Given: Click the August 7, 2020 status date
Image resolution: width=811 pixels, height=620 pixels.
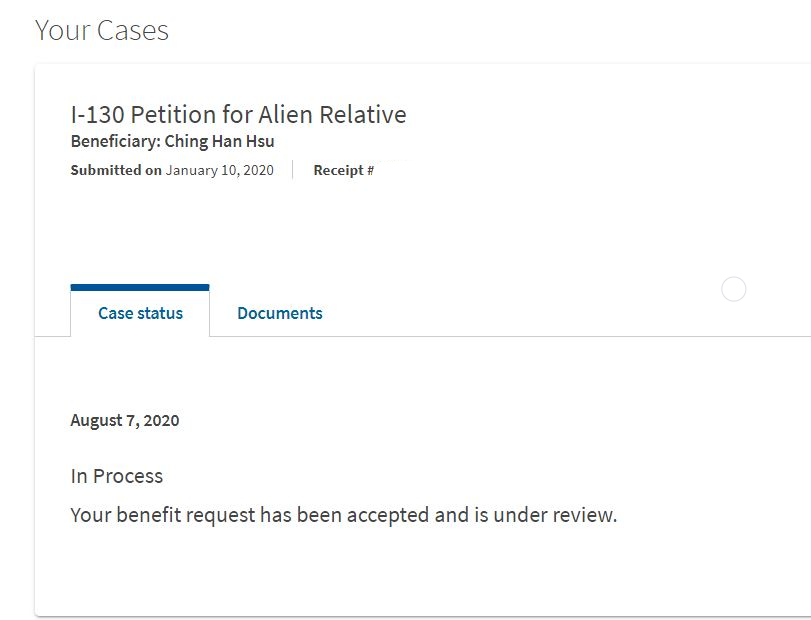Looking at the screenshot, I should tap(125, 420).
